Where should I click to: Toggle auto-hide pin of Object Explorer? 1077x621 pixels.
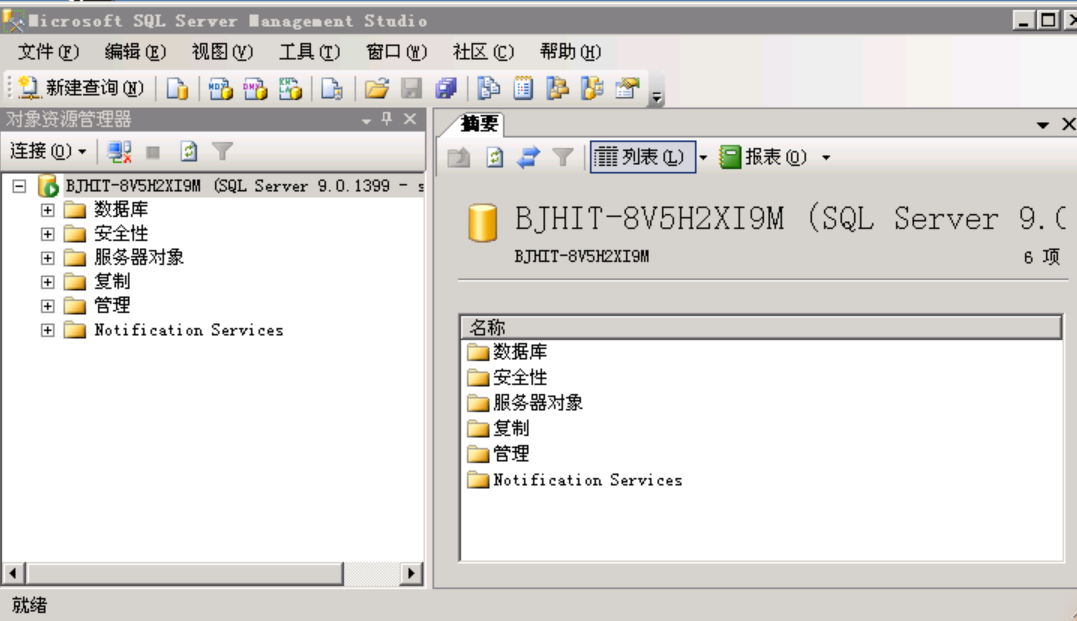[387, 120]
